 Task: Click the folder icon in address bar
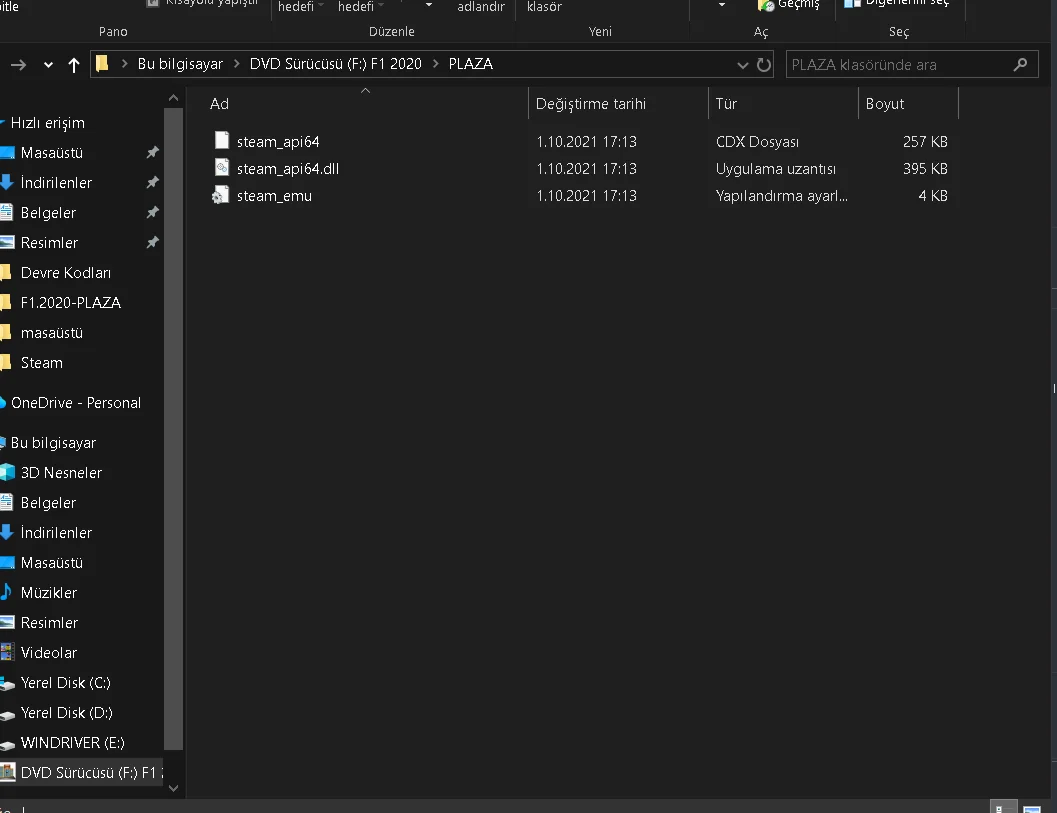tap(102, 63)
